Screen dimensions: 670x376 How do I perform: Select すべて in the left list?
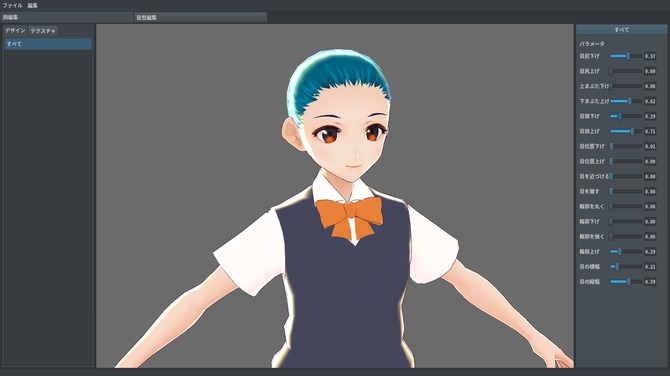pyautogui.click(x=48, y=44)
